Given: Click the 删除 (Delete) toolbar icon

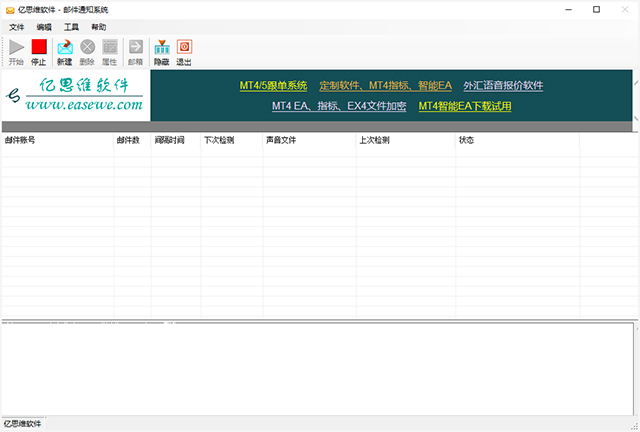Looking at the screenshot, I should [x=87, y=47].
